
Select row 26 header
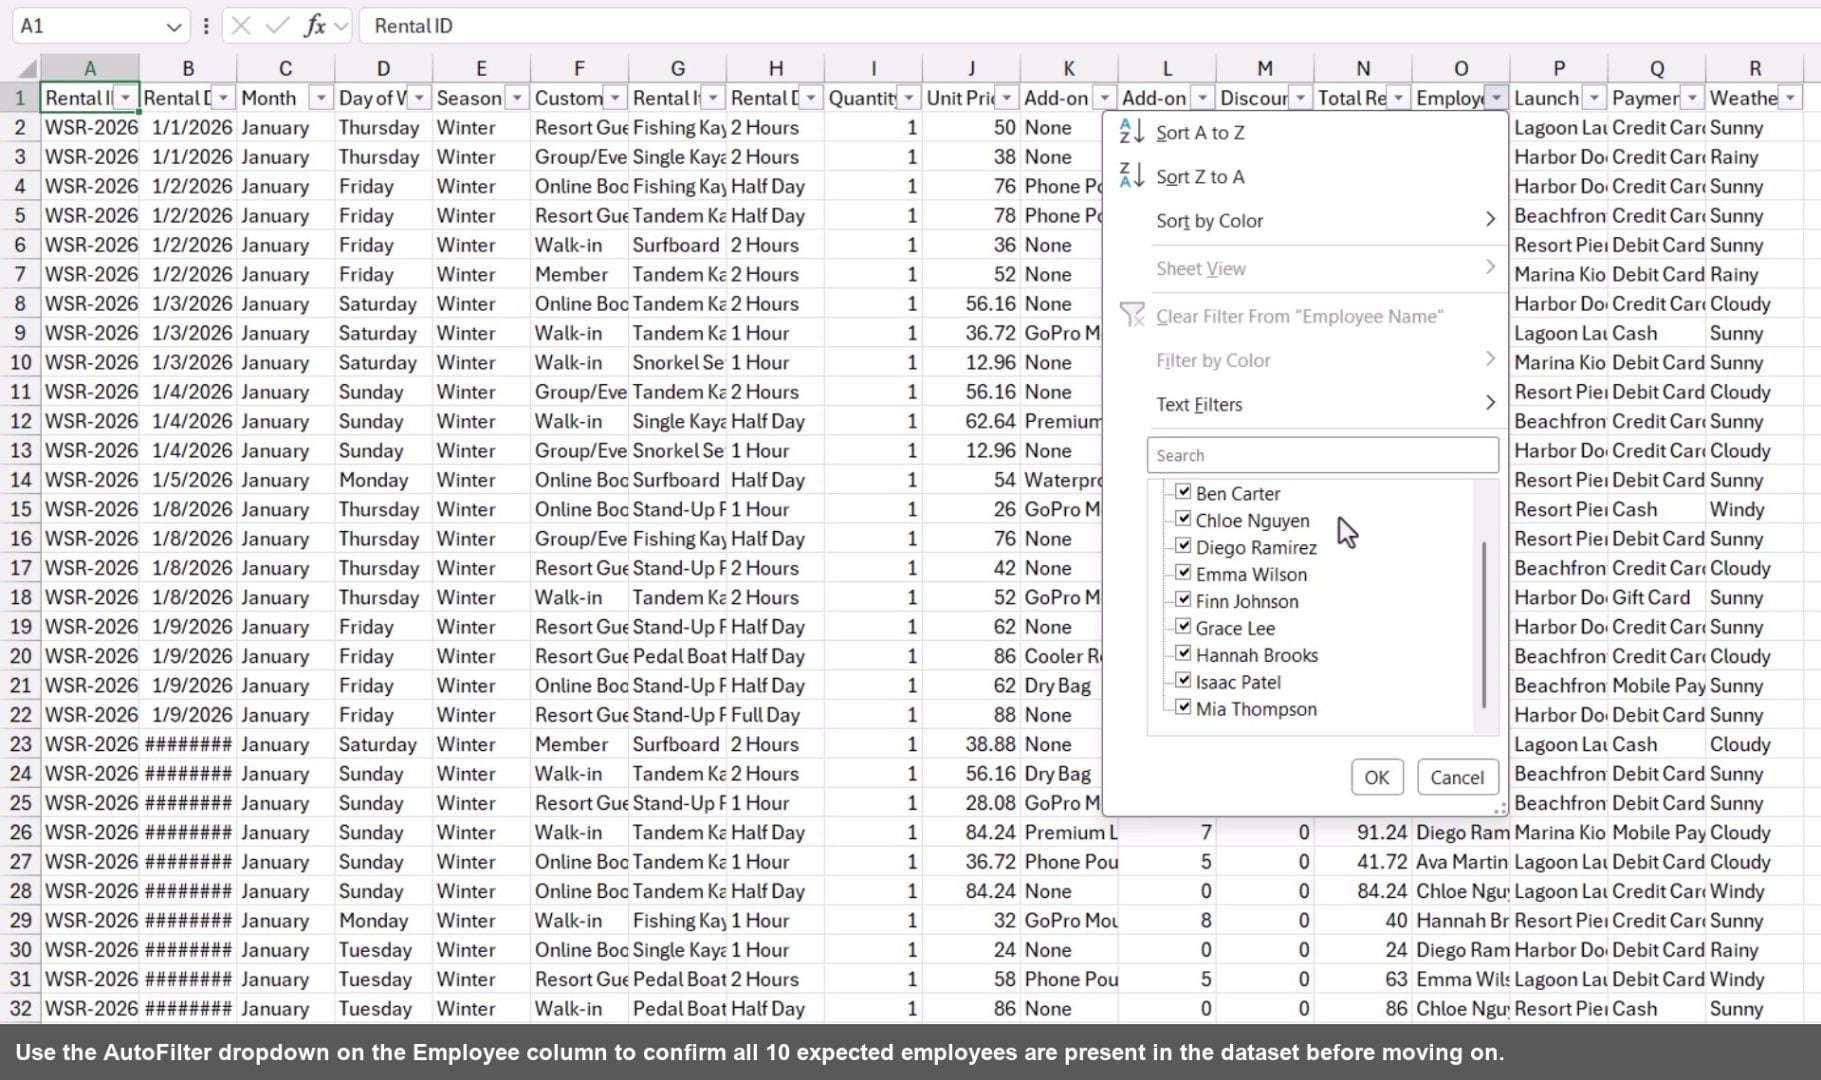20,832
